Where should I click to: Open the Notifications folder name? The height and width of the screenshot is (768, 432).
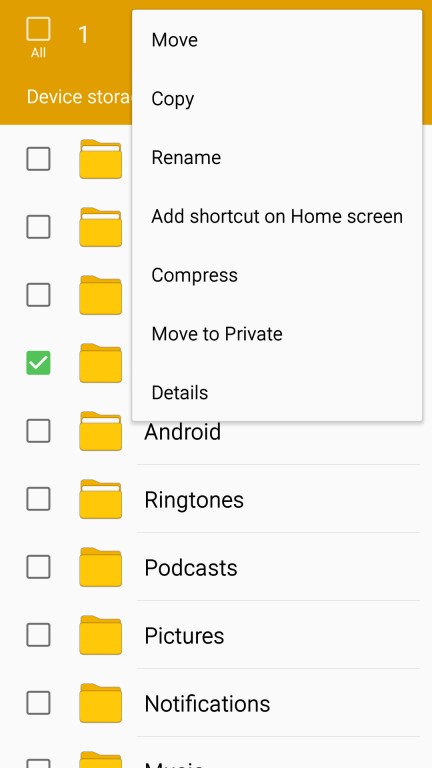[207, 704]
